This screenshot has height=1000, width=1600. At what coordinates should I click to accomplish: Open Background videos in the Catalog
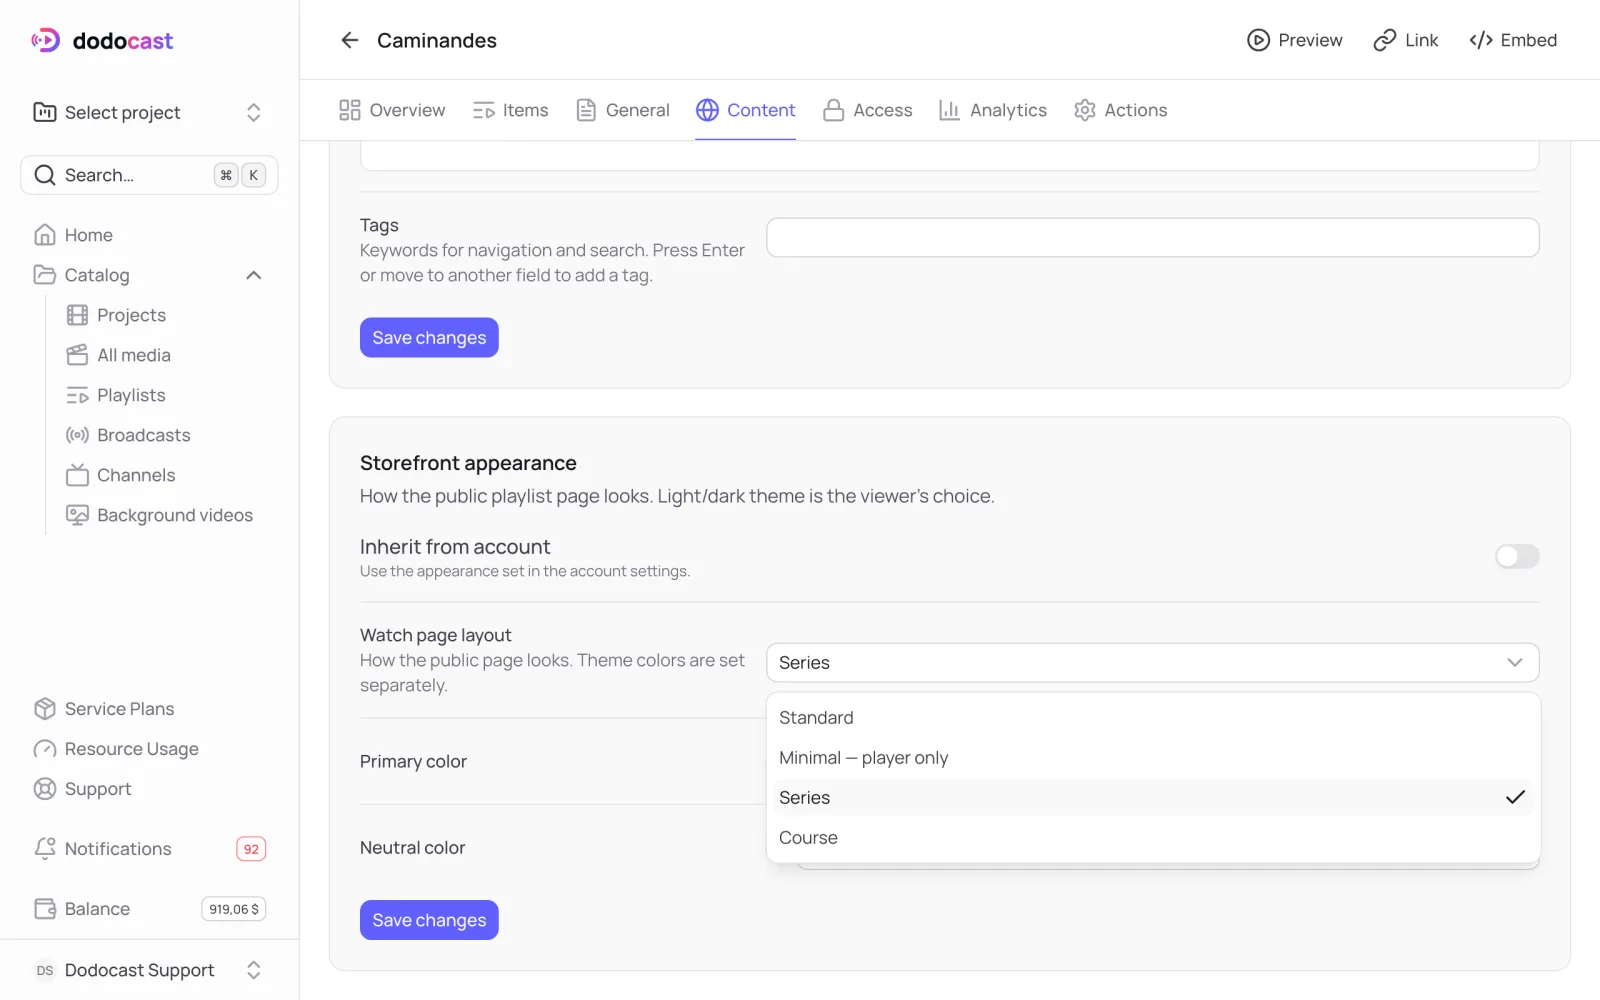pyautogui.click(x=159, y=515)
